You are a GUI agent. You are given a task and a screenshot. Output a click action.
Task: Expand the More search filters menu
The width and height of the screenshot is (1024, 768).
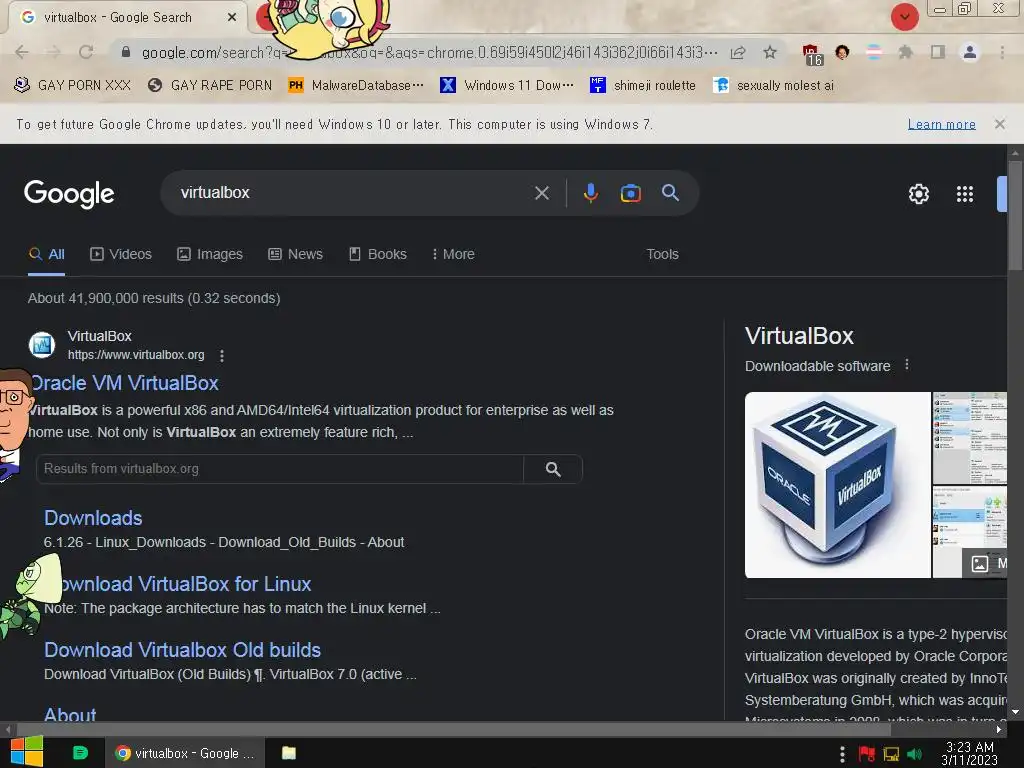453,255
